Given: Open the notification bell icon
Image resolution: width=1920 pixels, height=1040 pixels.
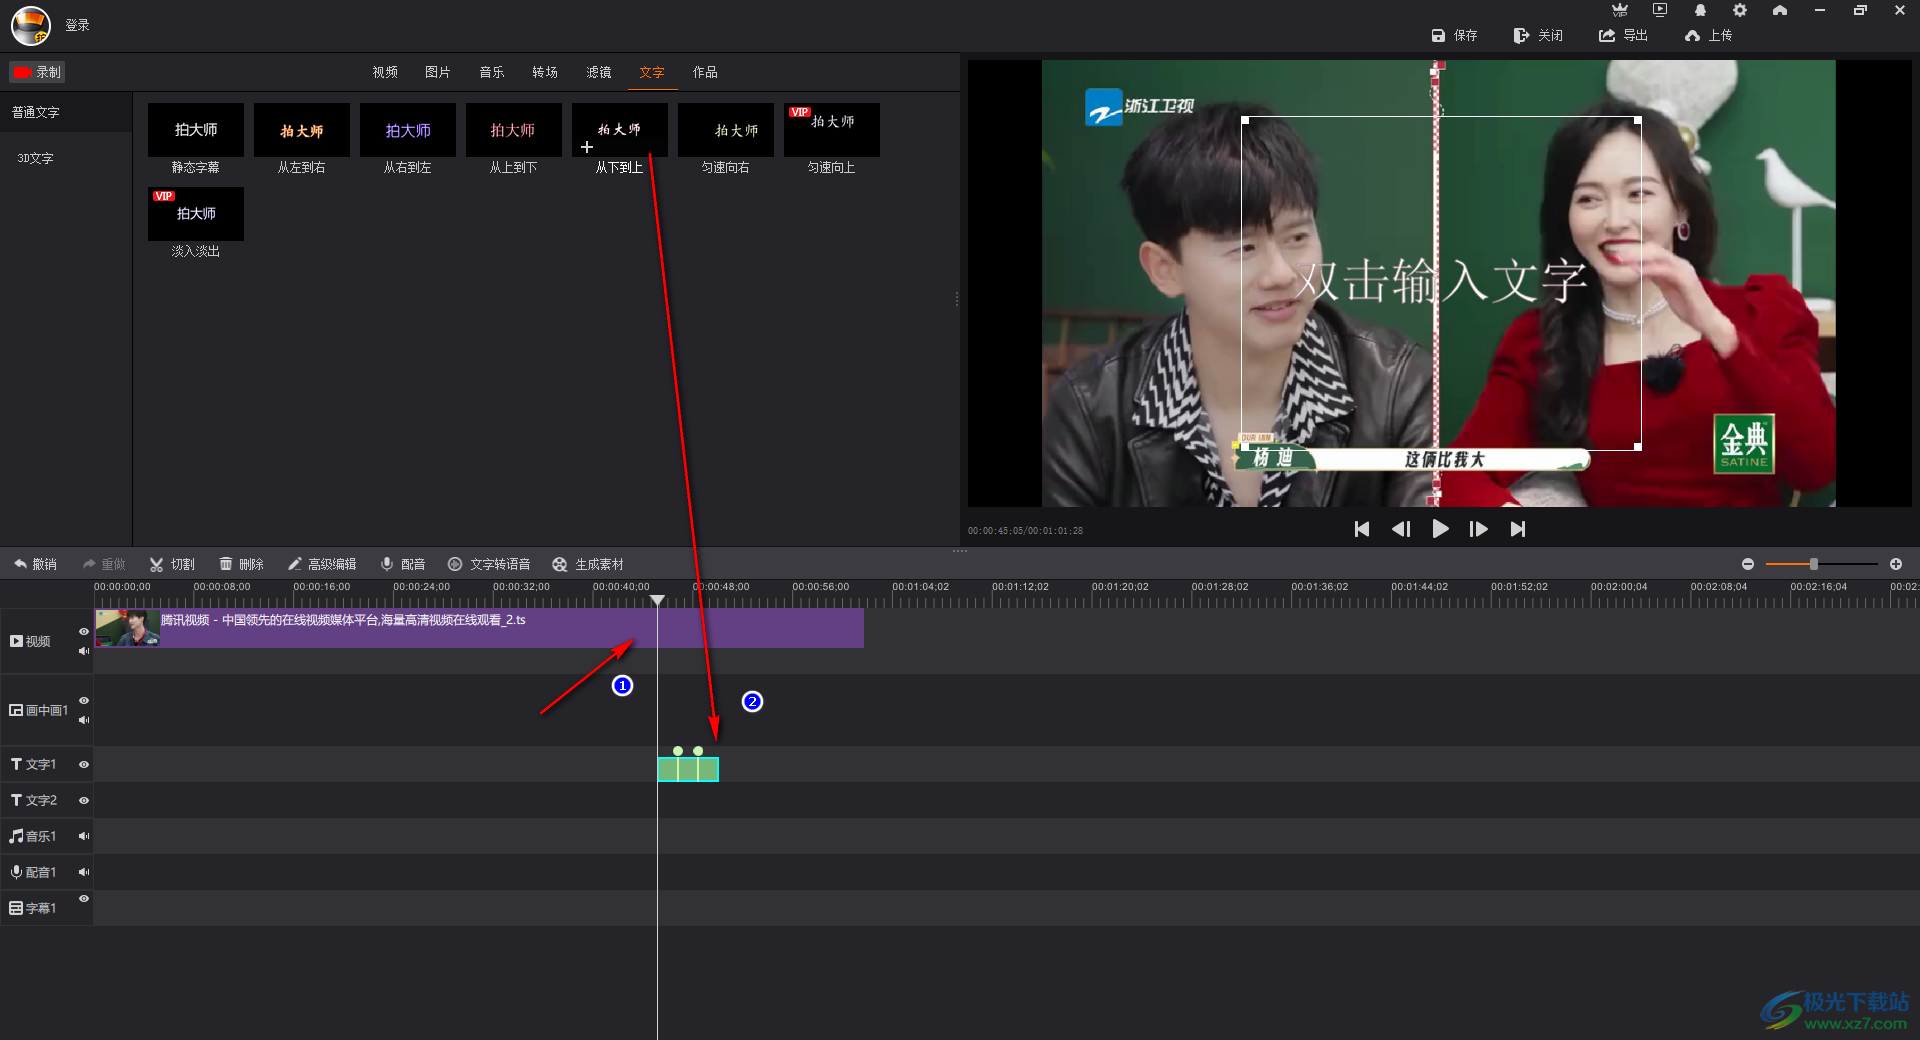Looking at the screenshot, I should [x=1700, y=10].
